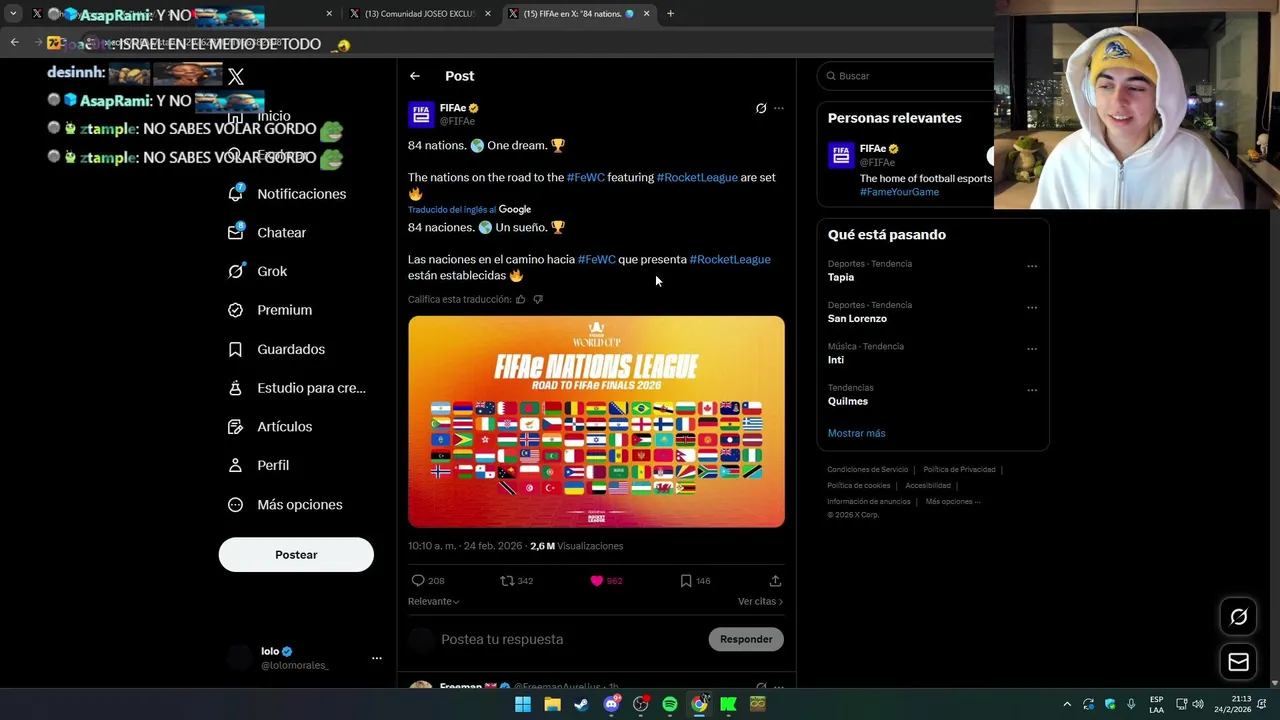The width and height of the screenshot is (1280, 720).
Task: Open the Quilmes trending topic
Action: coord(848,401)
